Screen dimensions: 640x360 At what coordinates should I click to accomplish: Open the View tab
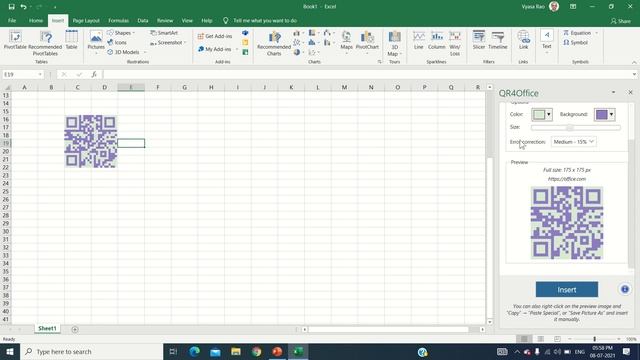pyautogui.click(x=187, y=20)
